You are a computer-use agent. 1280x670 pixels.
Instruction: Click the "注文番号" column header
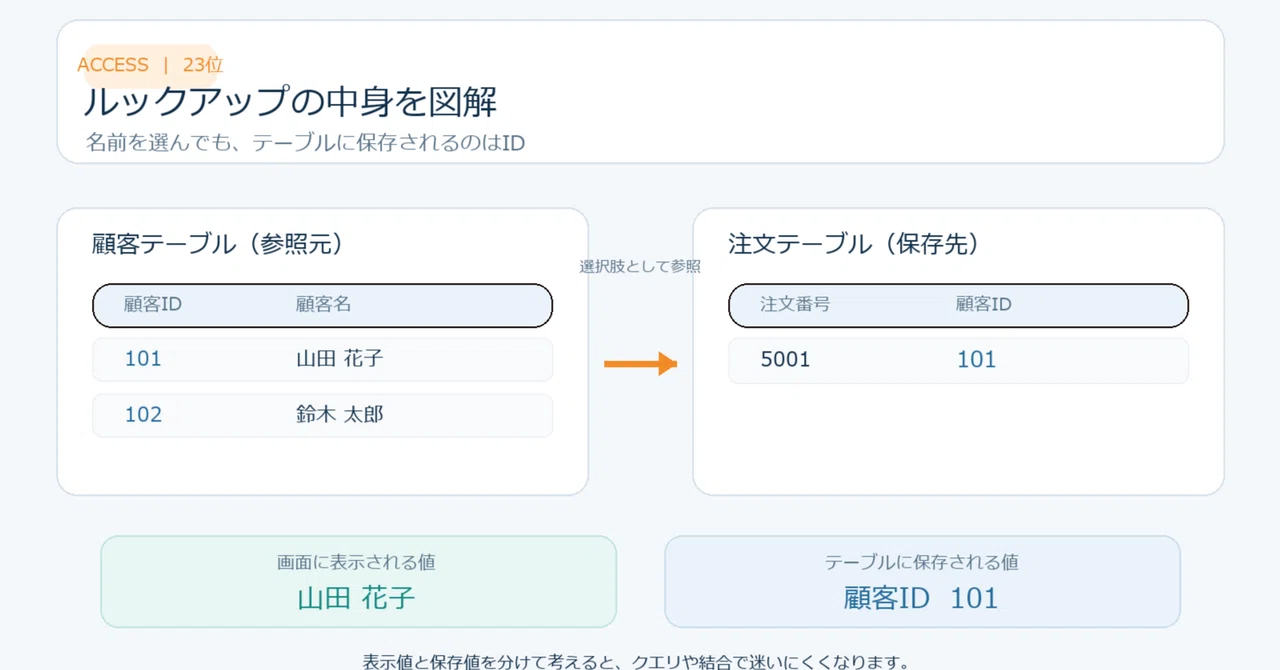click(x=795, y=304)
